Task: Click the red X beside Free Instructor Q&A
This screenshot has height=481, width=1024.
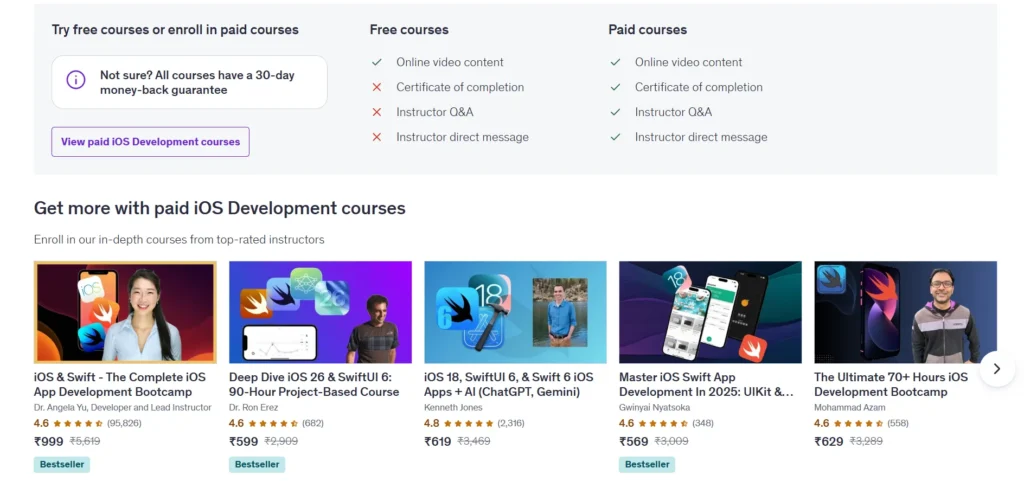Action: pyautogui.click(x=377, y=112)
